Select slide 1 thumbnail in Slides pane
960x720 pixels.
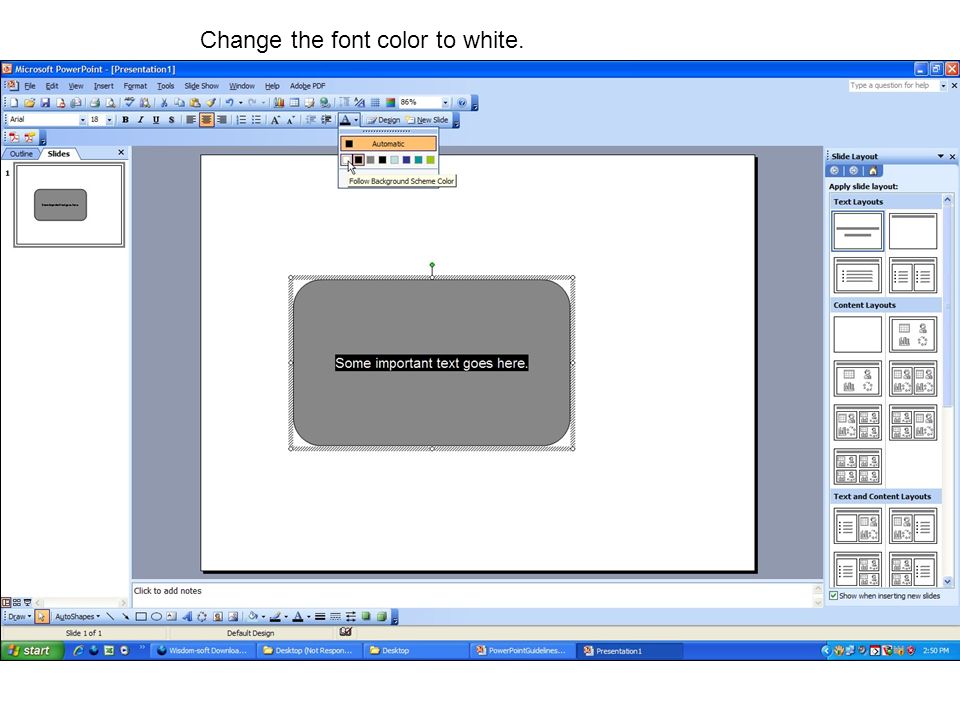(69, 205)
